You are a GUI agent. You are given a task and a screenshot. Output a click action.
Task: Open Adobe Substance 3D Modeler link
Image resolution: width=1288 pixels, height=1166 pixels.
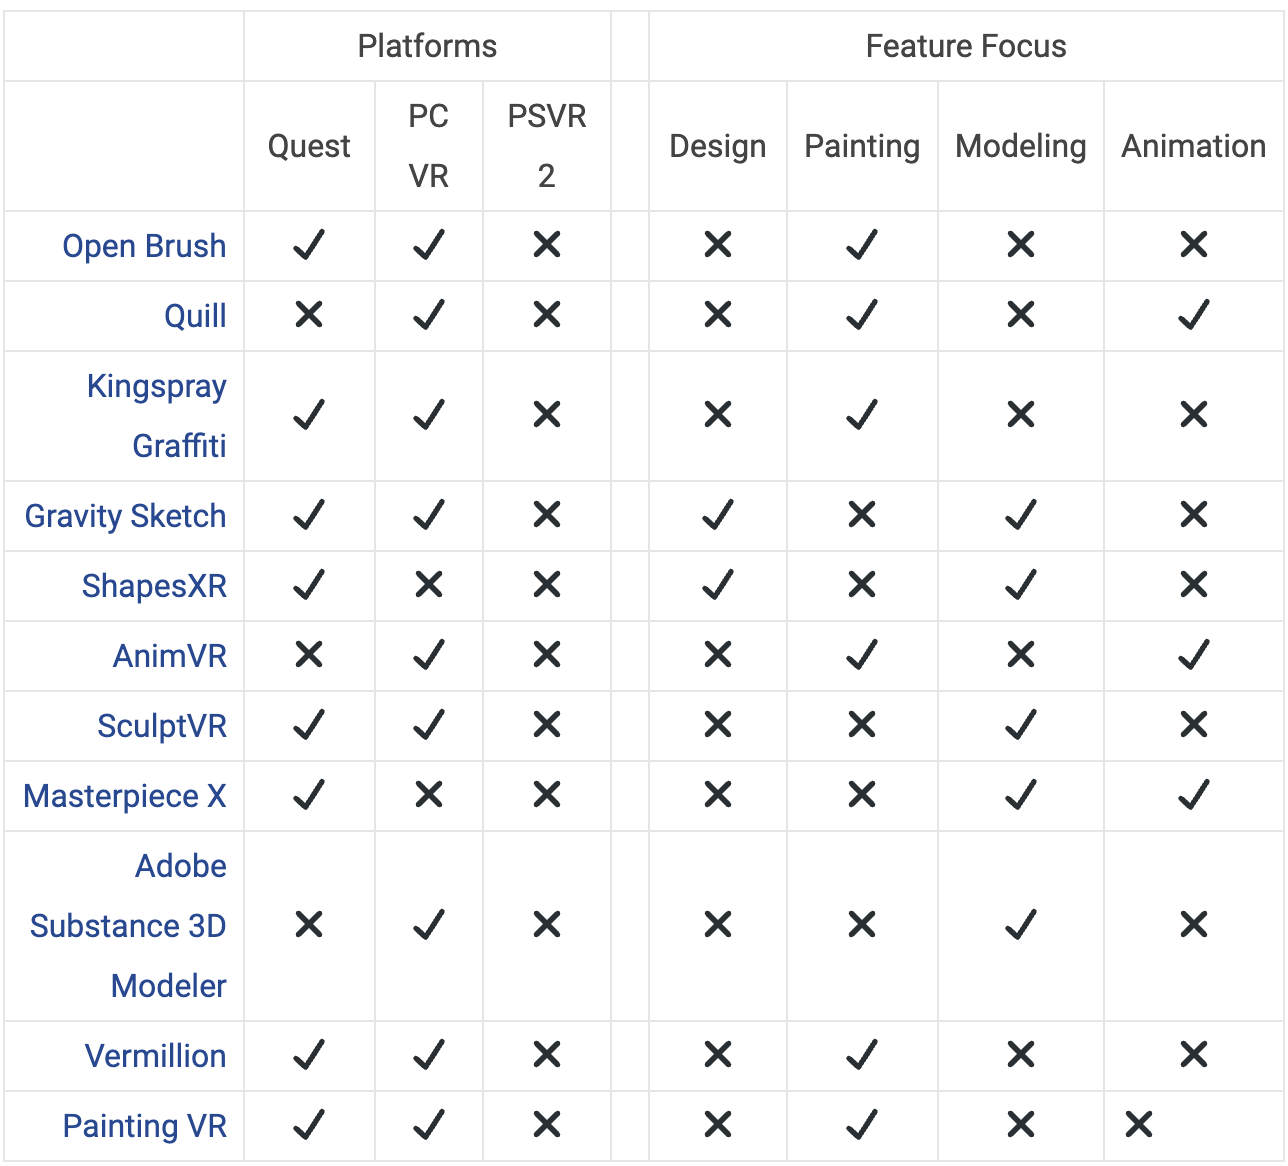coord(128,926)
